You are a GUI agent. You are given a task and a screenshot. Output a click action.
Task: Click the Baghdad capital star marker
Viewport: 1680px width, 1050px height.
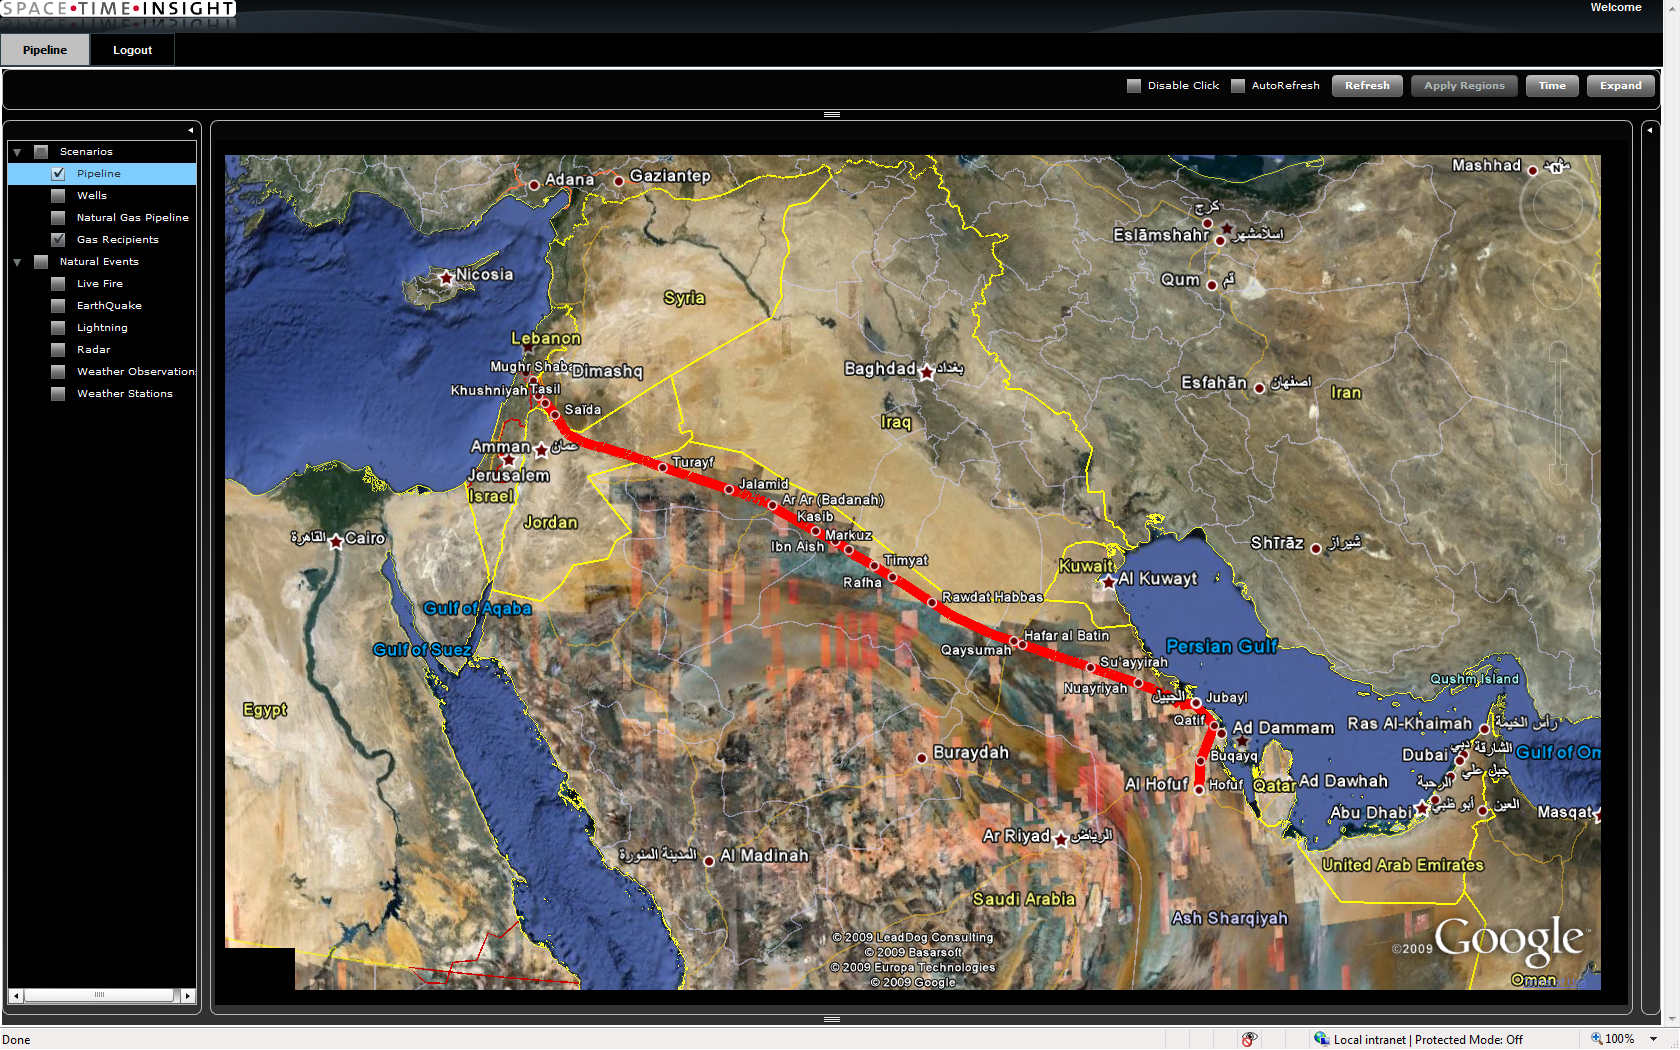pos(927,373)
